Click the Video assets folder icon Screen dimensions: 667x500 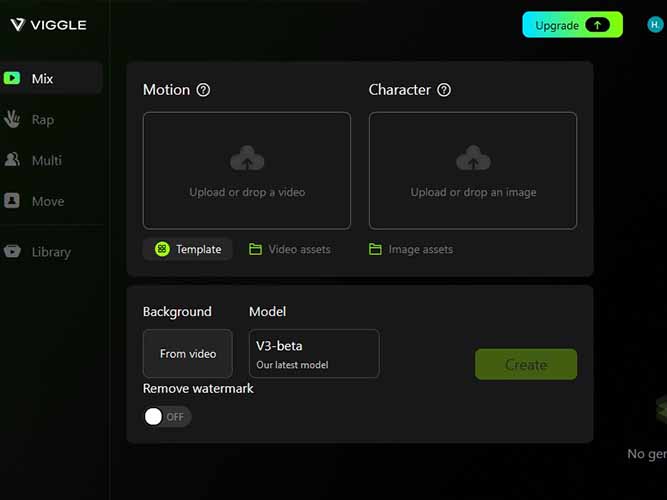[x=255, y=249]
